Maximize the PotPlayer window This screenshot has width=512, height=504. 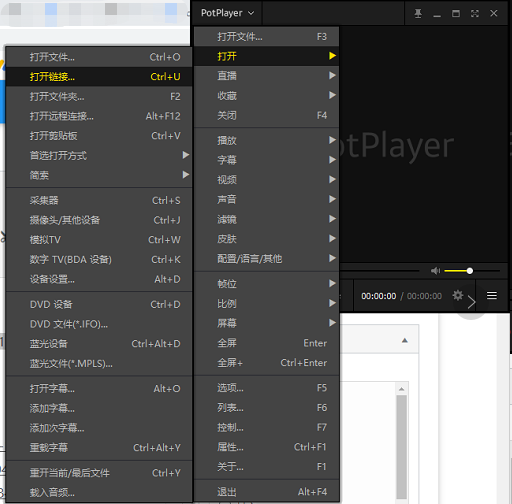coord(456,13)
